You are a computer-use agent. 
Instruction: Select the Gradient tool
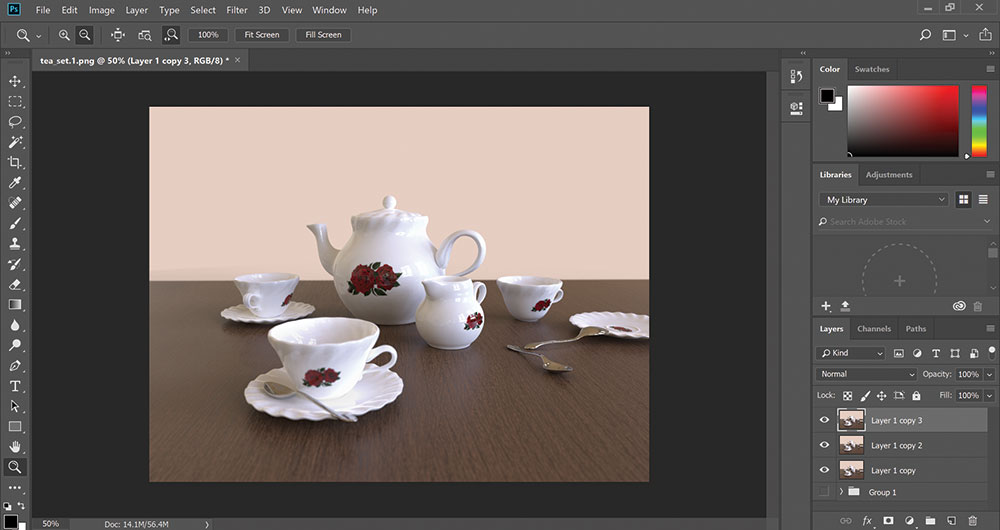coord(15,305)
